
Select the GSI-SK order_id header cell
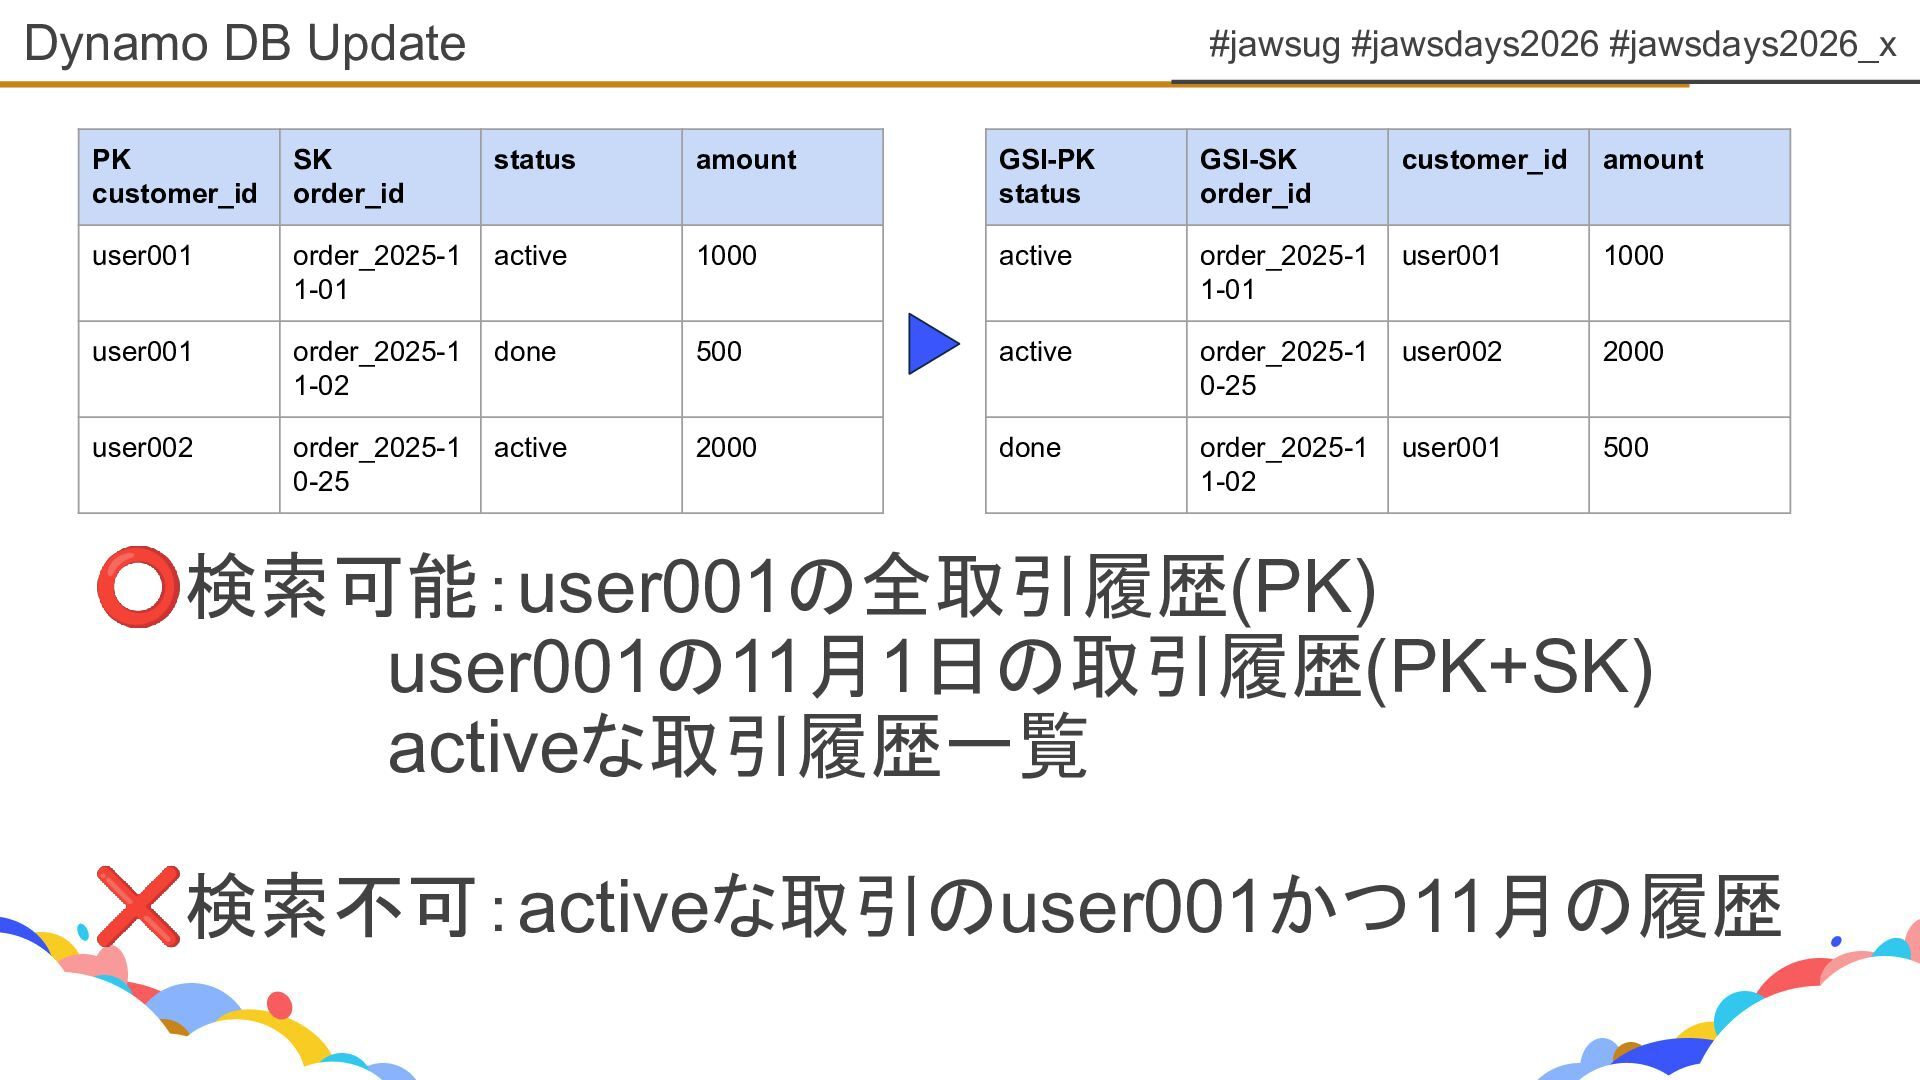click(1286, 177)
